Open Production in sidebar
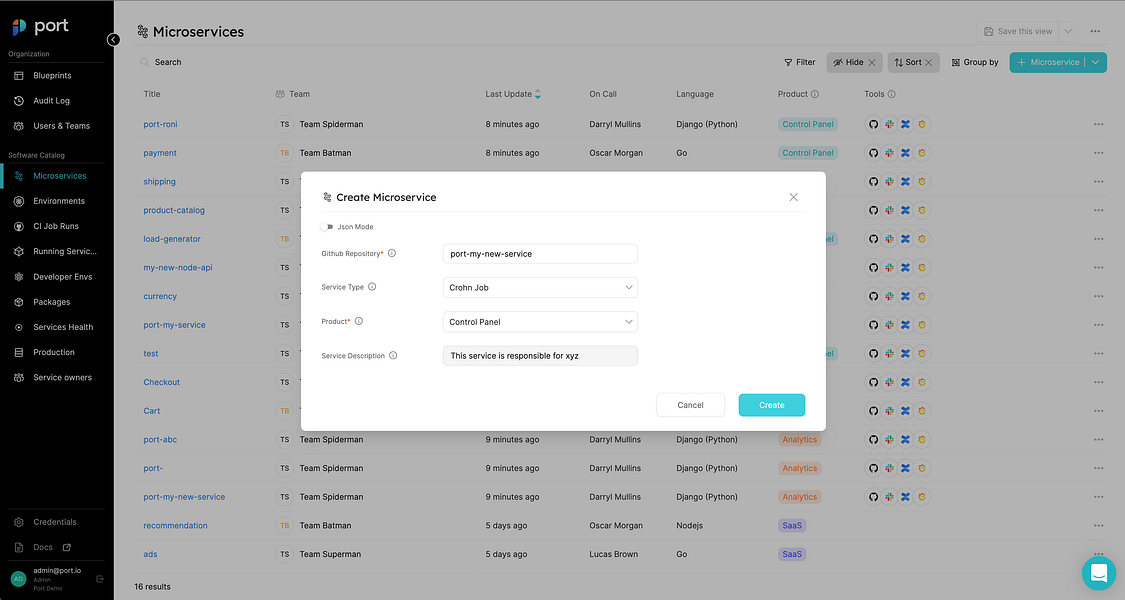 click(56, 352)
